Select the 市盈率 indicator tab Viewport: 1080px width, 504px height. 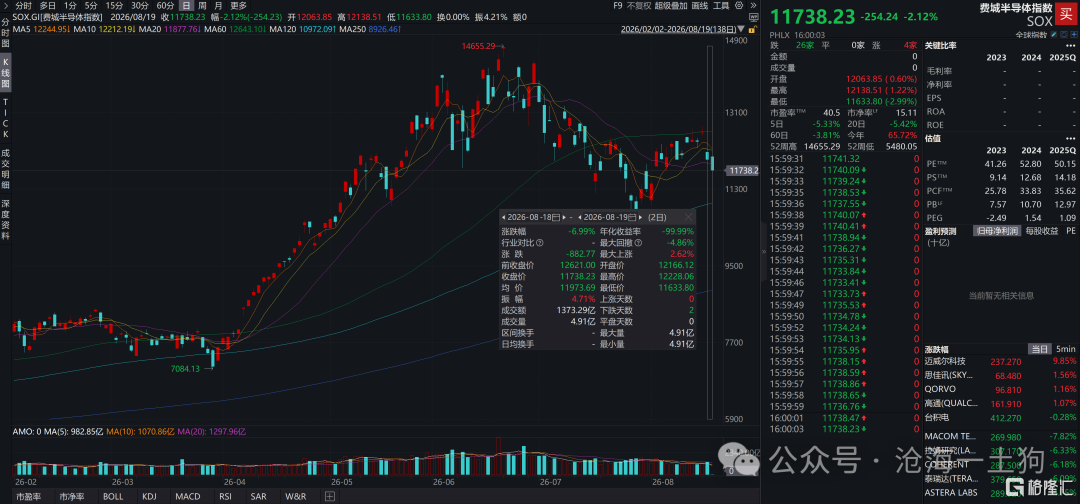(x=28, y=496)
